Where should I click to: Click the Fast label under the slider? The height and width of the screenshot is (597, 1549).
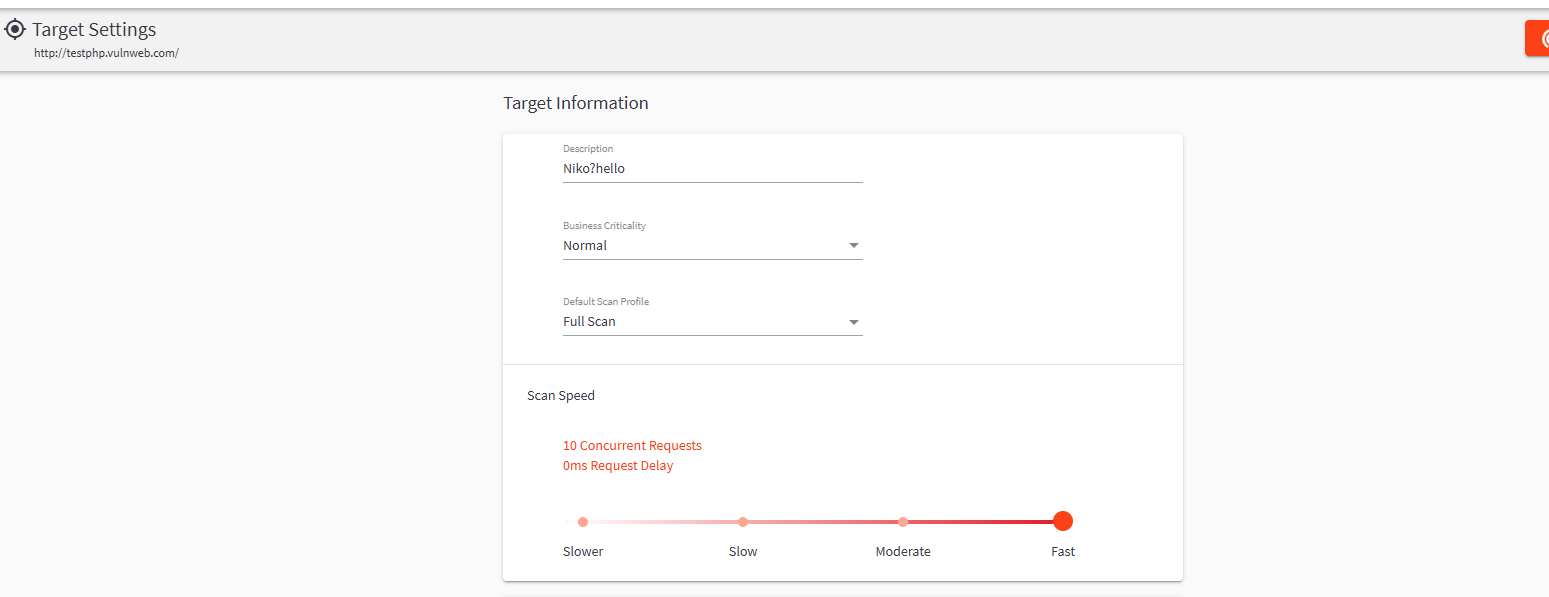pos(1063,552)
